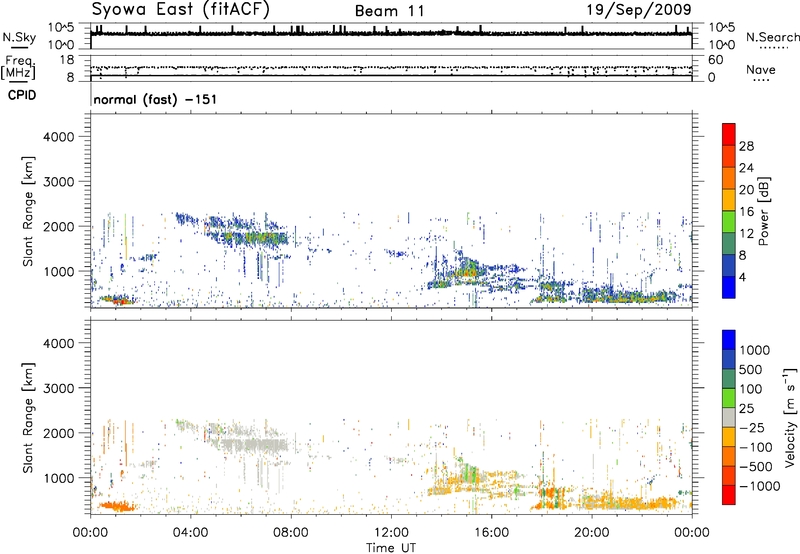Image resolution: width=800 pixels, height=554 pixels.
Task: Click the '16' label on Power colorbar
Action: click(x=746, y=212)
